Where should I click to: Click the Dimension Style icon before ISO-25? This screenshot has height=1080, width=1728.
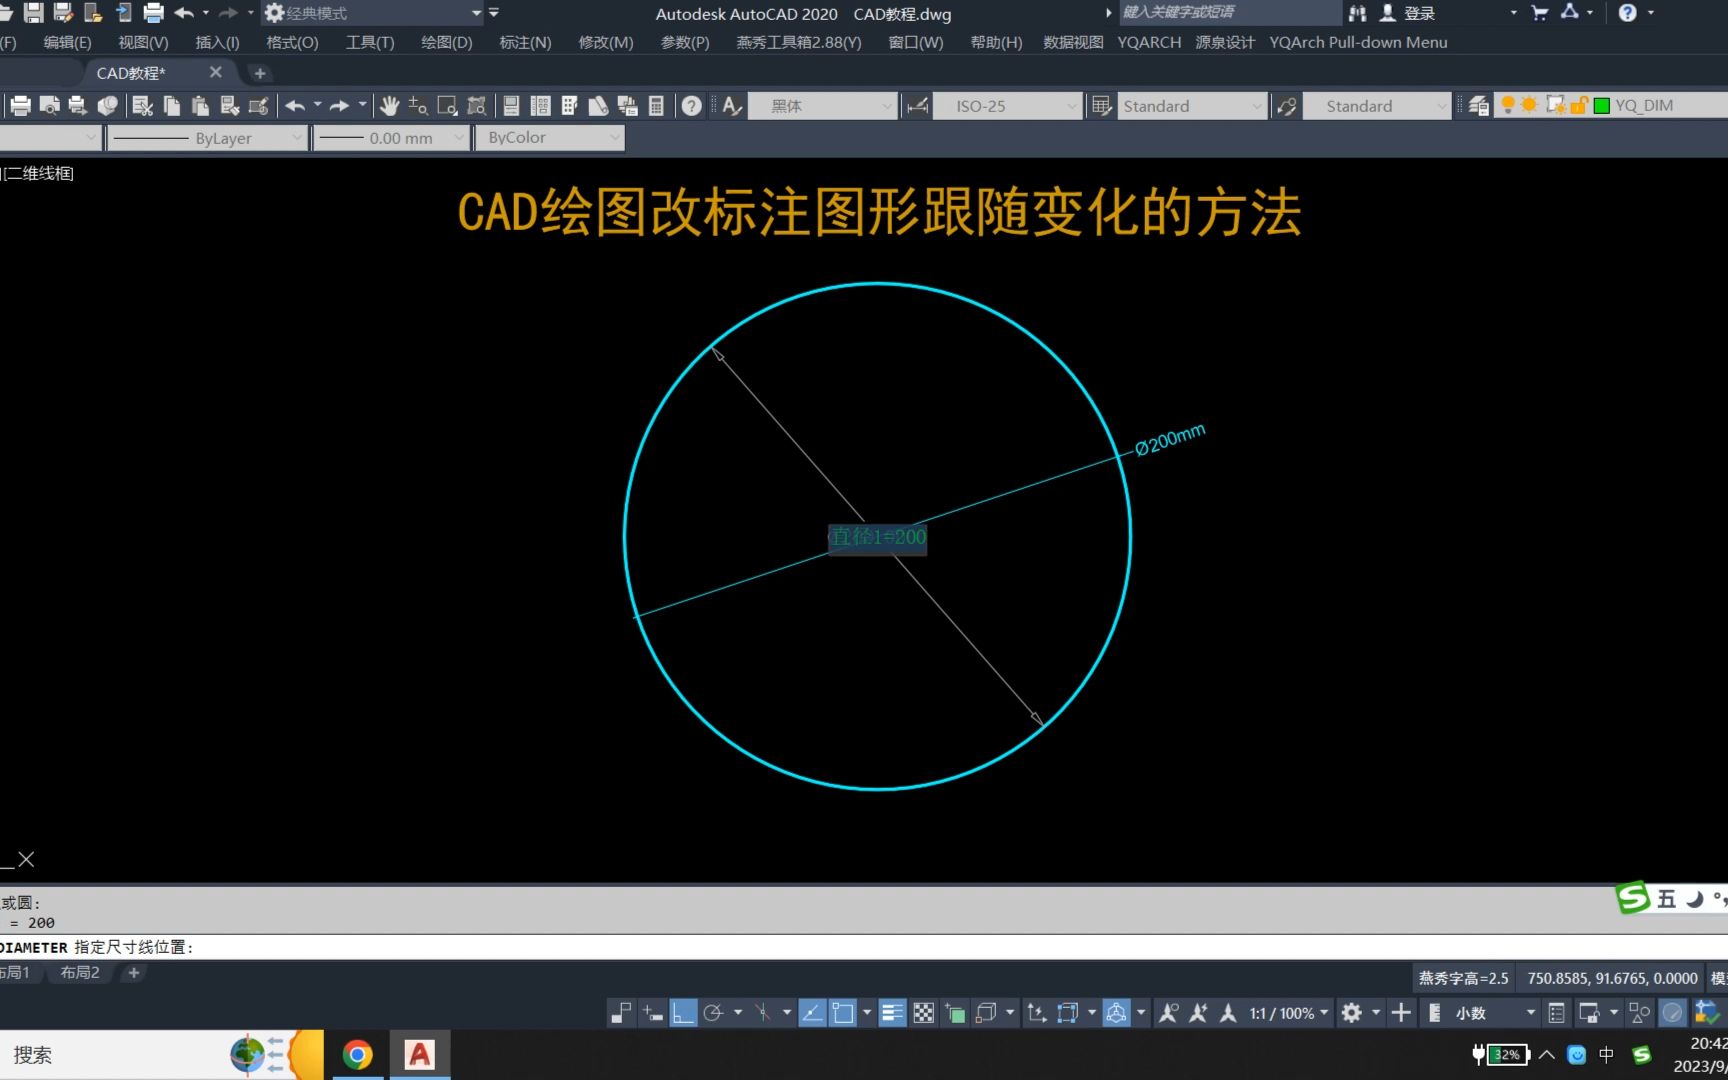point(917,106)
